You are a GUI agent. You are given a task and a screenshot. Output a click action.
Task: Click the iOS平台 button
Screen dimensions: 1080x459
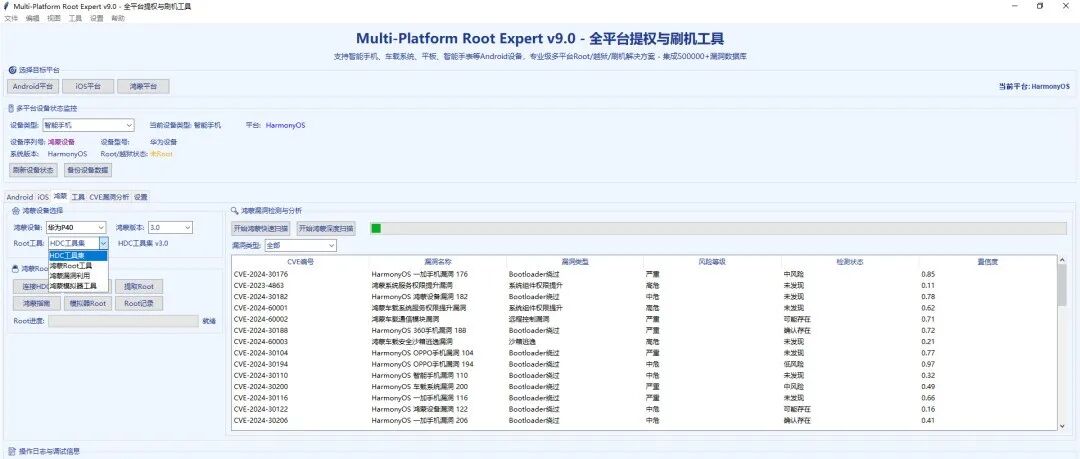(x=88, y=86)
